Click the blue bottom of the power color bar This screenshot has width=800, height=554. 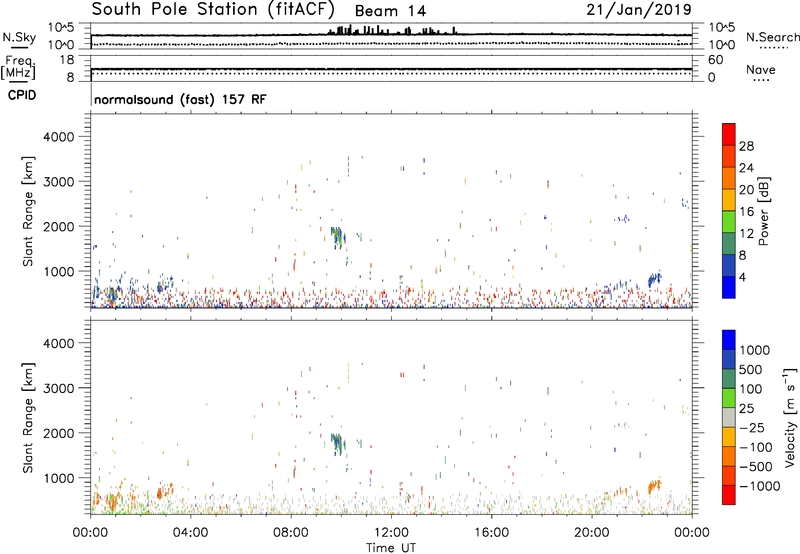[729, 287]
